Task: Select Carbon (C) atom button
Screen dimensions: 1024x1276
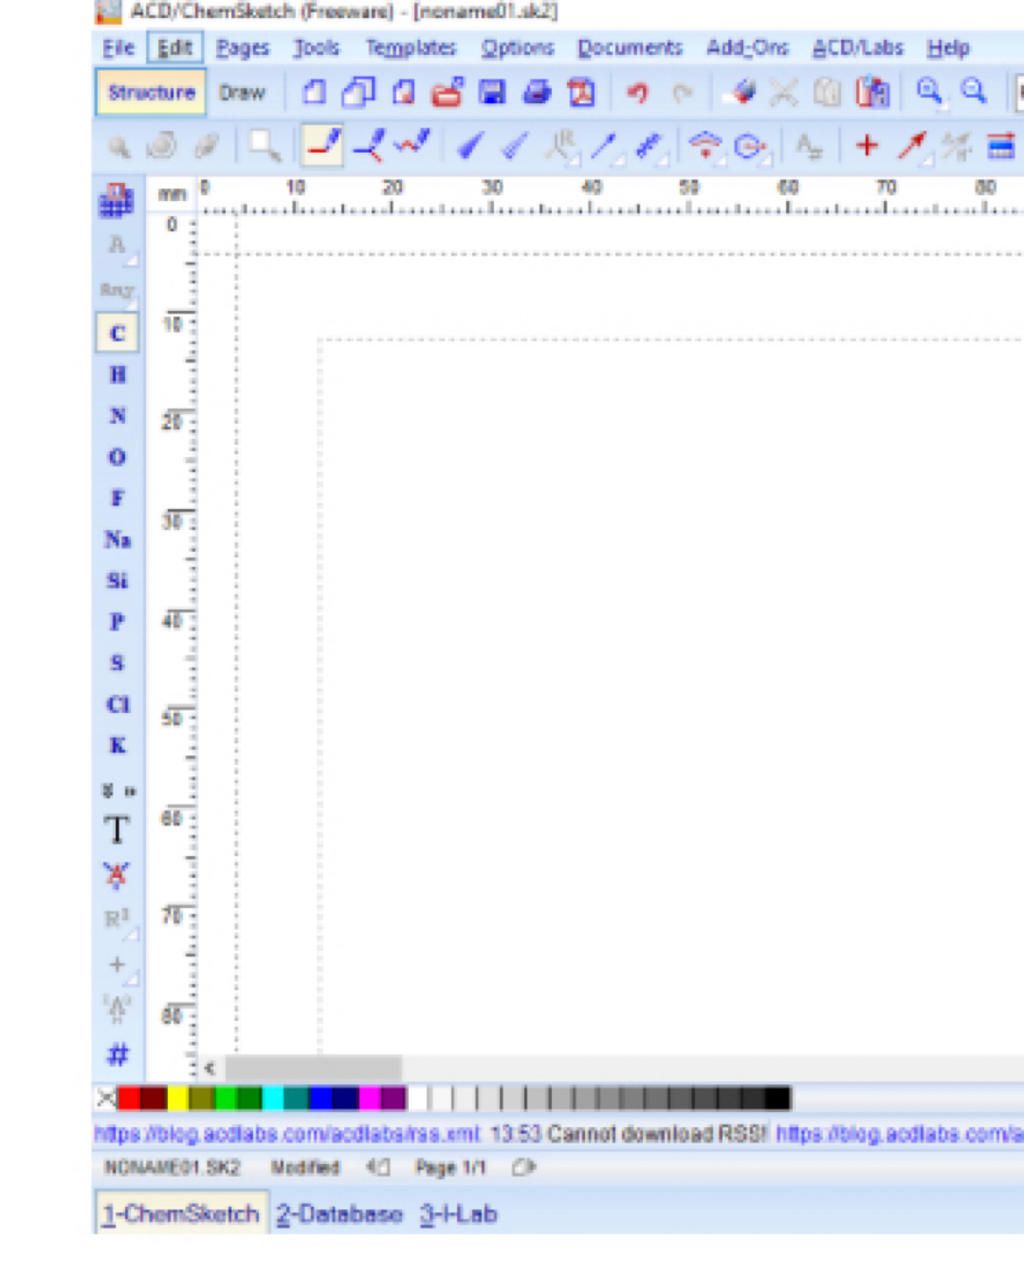Action: tap(117, 333)
